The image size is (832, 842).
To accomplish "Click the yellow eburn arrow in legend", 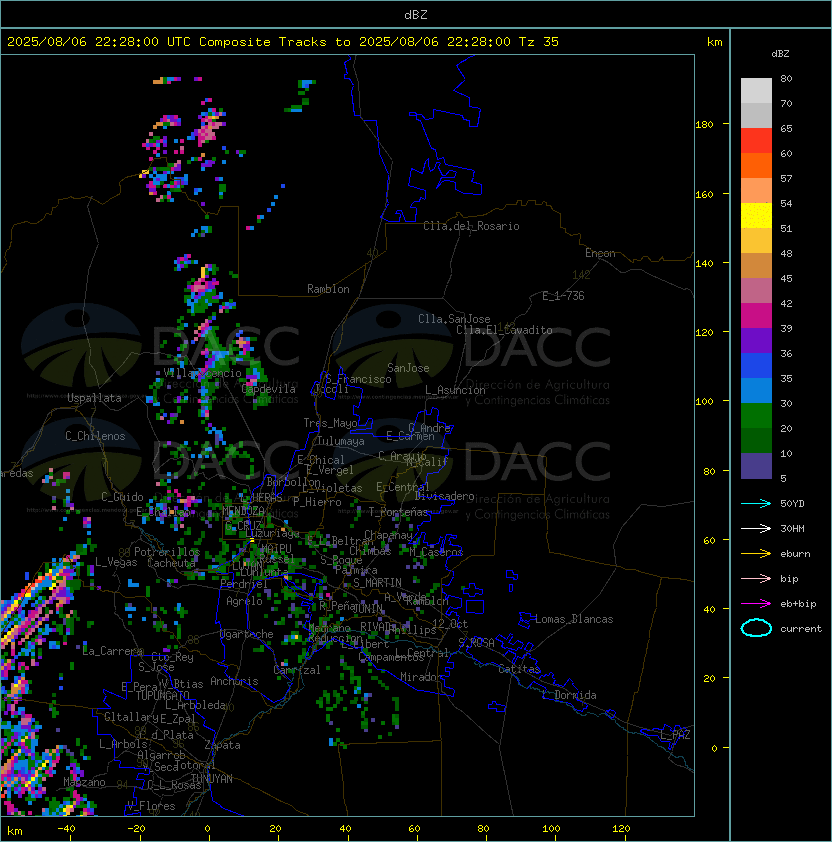I will click(756, 553).
